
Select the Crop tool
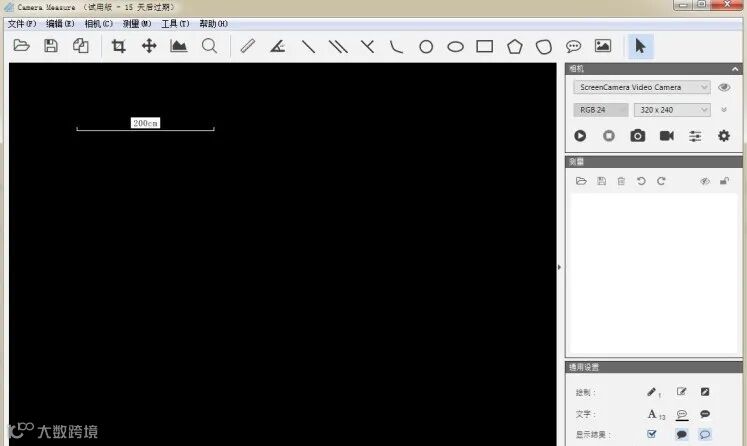pyautogui.click(x=119, y=46)
